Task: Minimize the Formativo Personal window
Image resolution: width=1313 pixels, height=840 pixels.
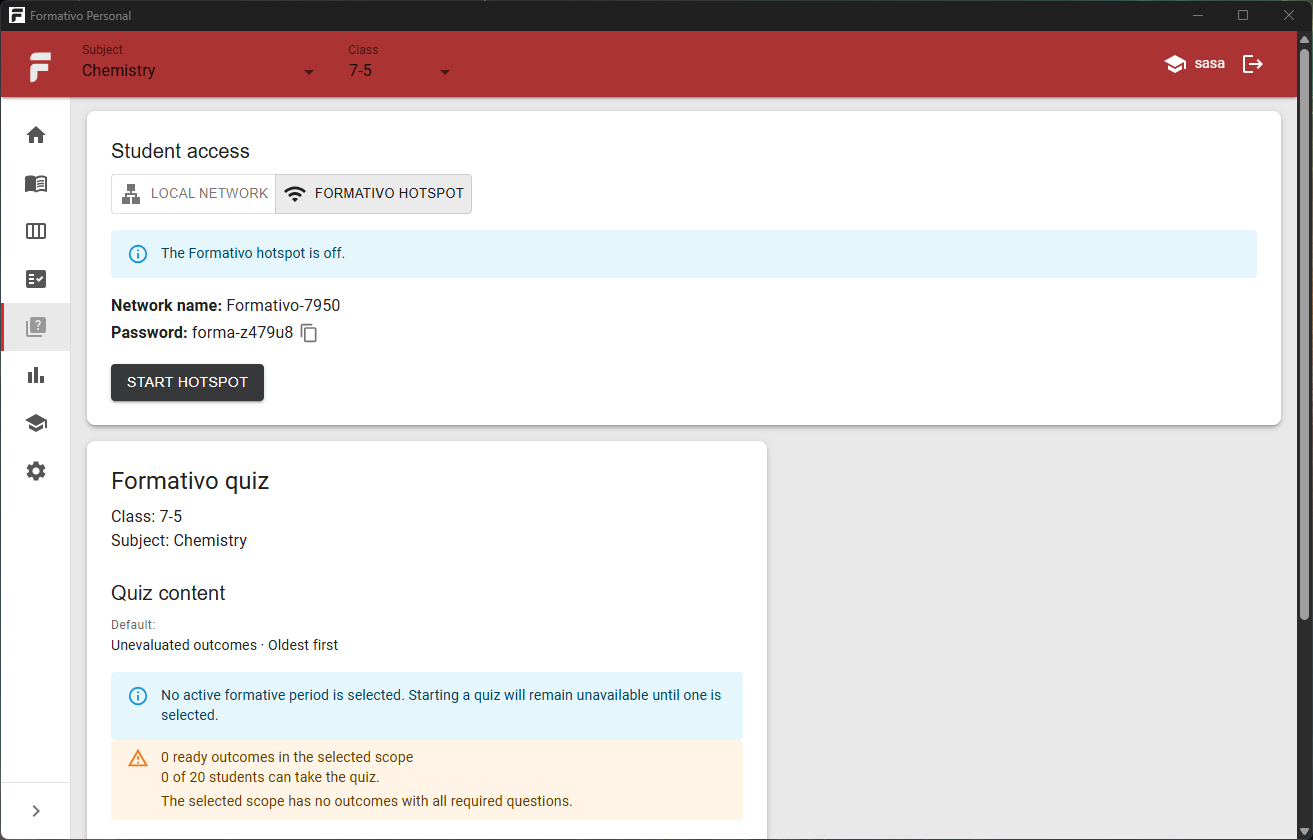Action: pos(1199,15)
